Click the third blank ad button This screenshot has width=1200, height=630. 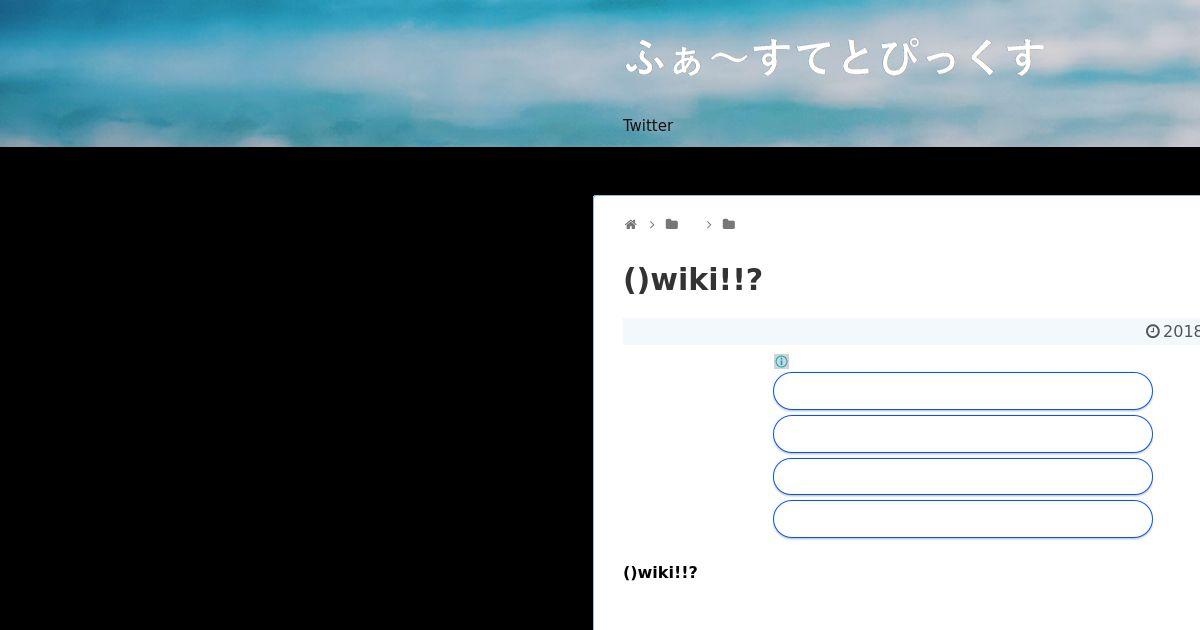963,476
